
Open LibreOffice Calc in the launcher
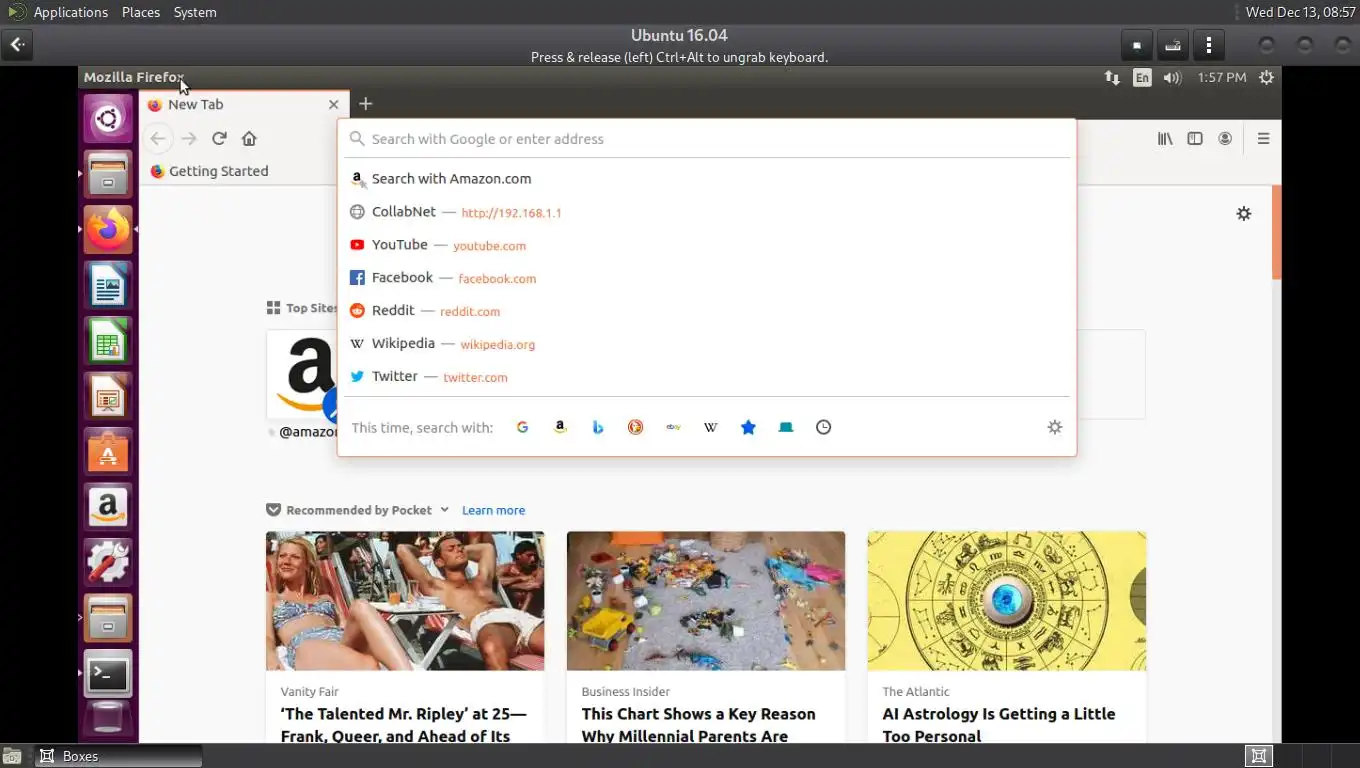108,341
